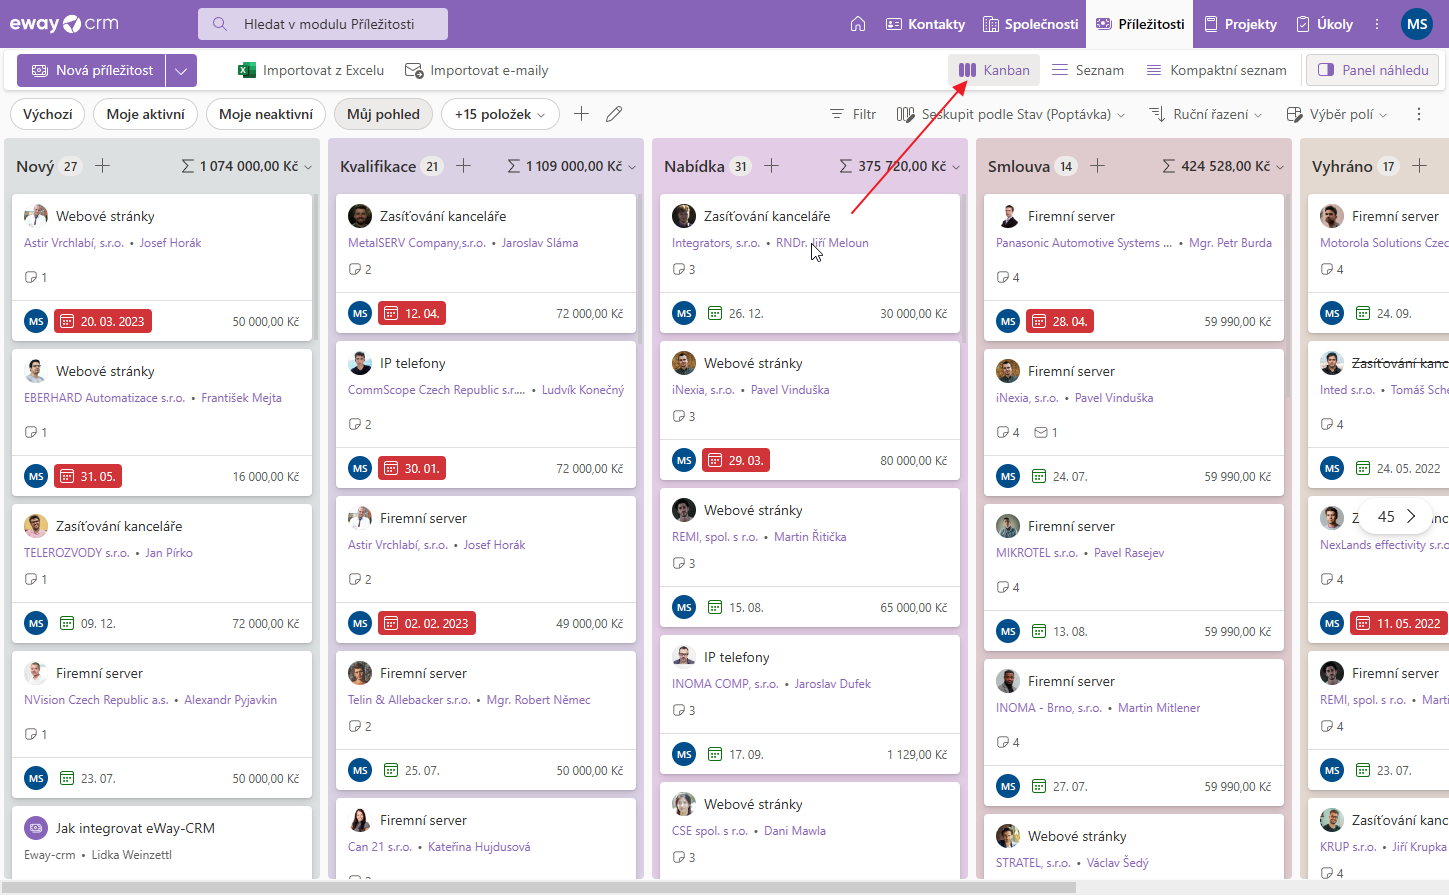Switch to Seznam list view
Viewport: 1449px width, 896px height.
tap(1087, 70)
